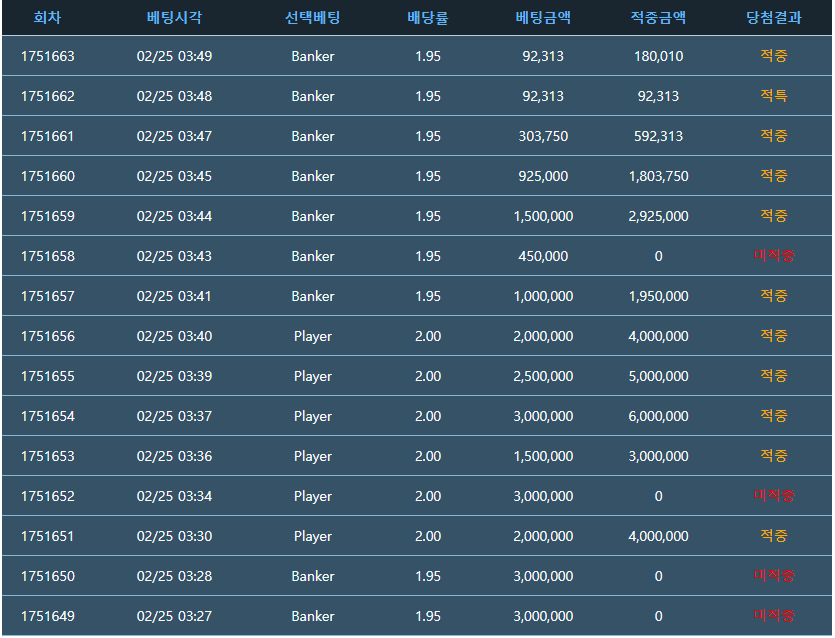The height and width of the screenshot is (638, 835).
Task: Click 적중 result in row 1751663
Action: click(x=774, y=56)
